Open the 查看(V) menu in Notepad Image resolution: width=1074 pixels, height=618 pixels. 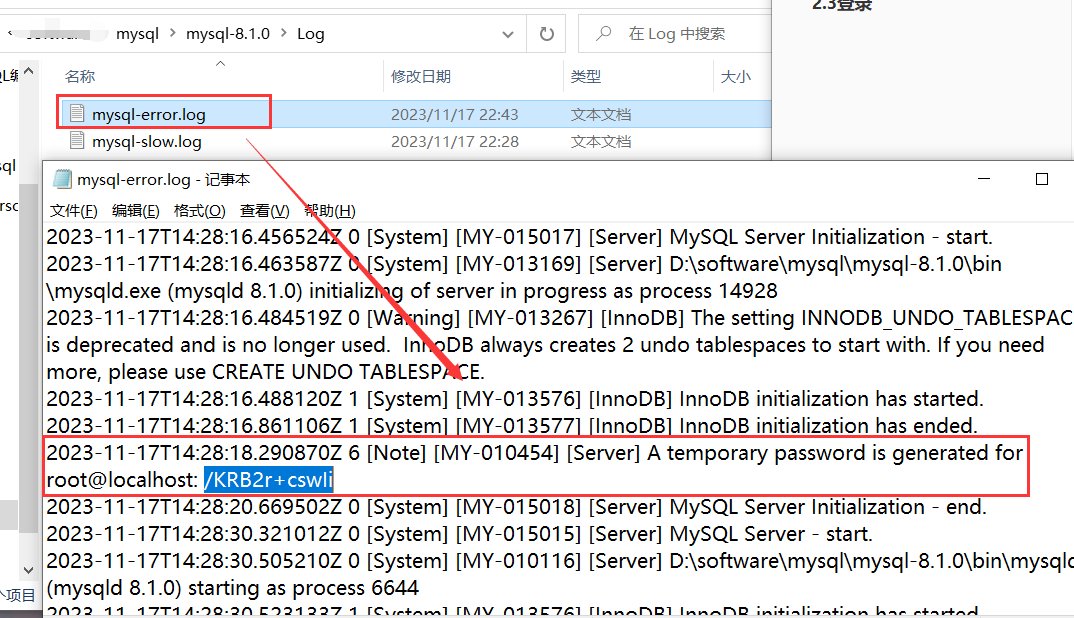264,211
